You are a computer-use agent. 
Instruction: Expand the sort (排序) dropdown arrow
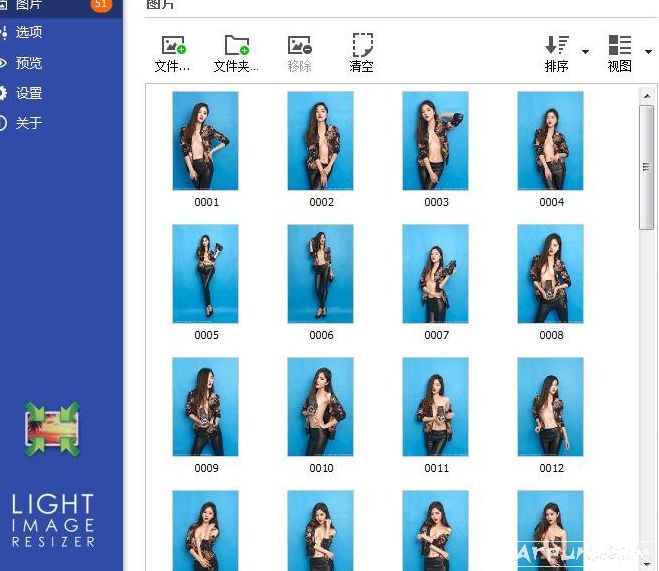(x=585, y=51)
